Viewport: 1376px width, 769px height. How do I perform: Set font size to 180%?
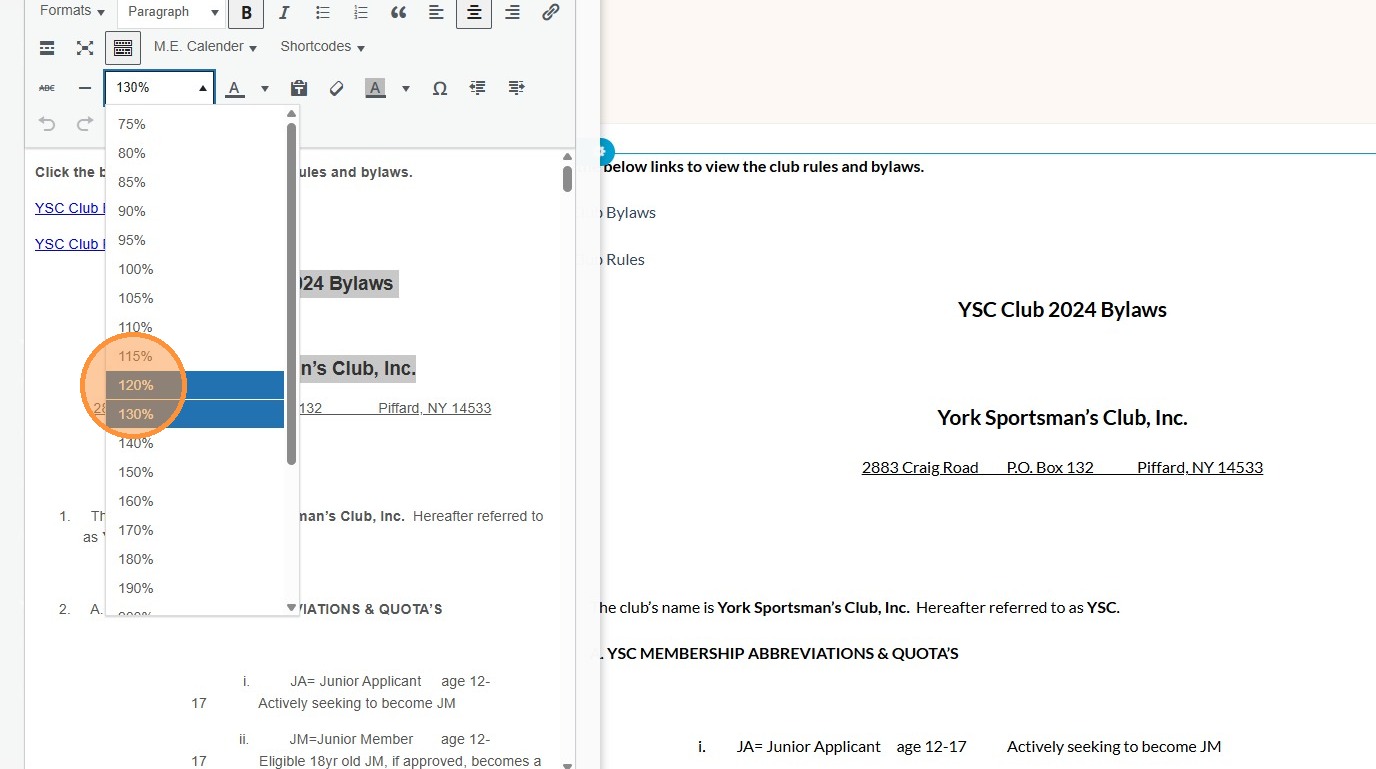tap(195, 559)
